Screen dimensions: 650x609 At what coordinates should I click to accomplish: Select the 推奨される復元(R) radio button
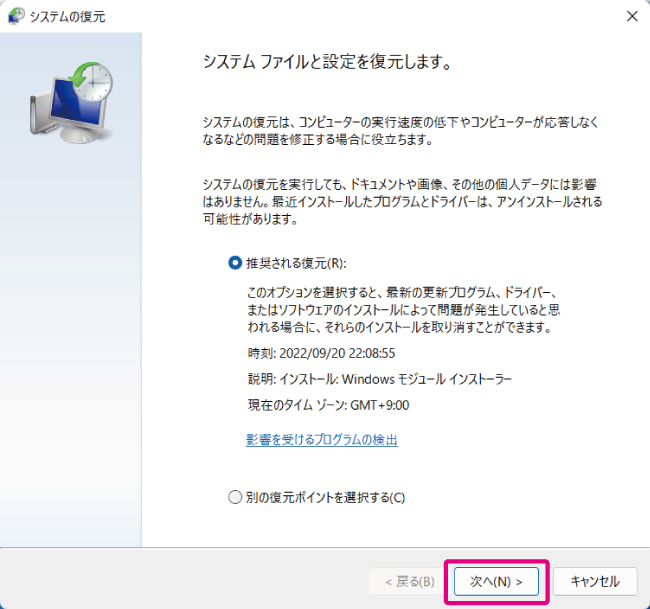(x=236, y=263)
